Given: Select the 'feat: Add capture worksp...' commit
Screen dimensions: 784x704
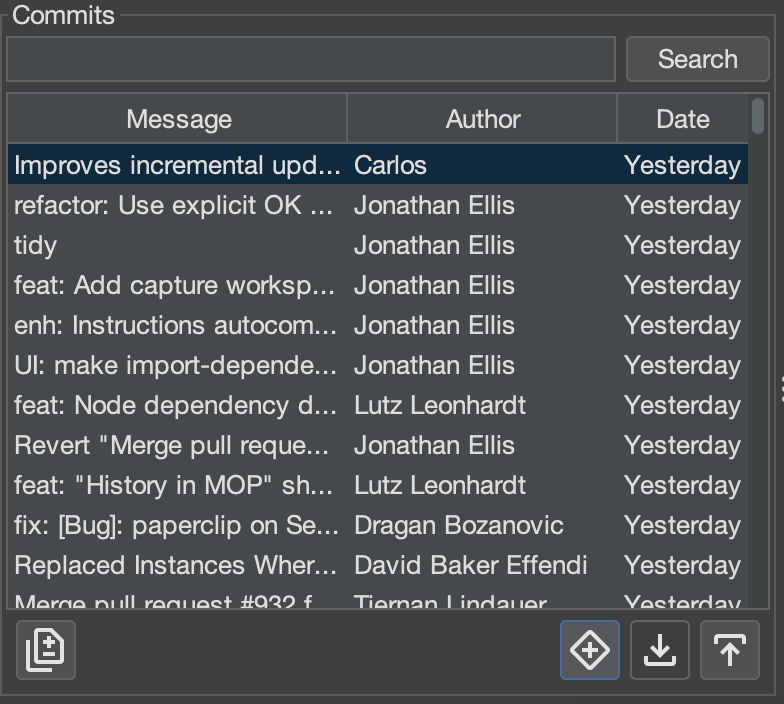Looking at the screenshot, I should tap(177, 285).
